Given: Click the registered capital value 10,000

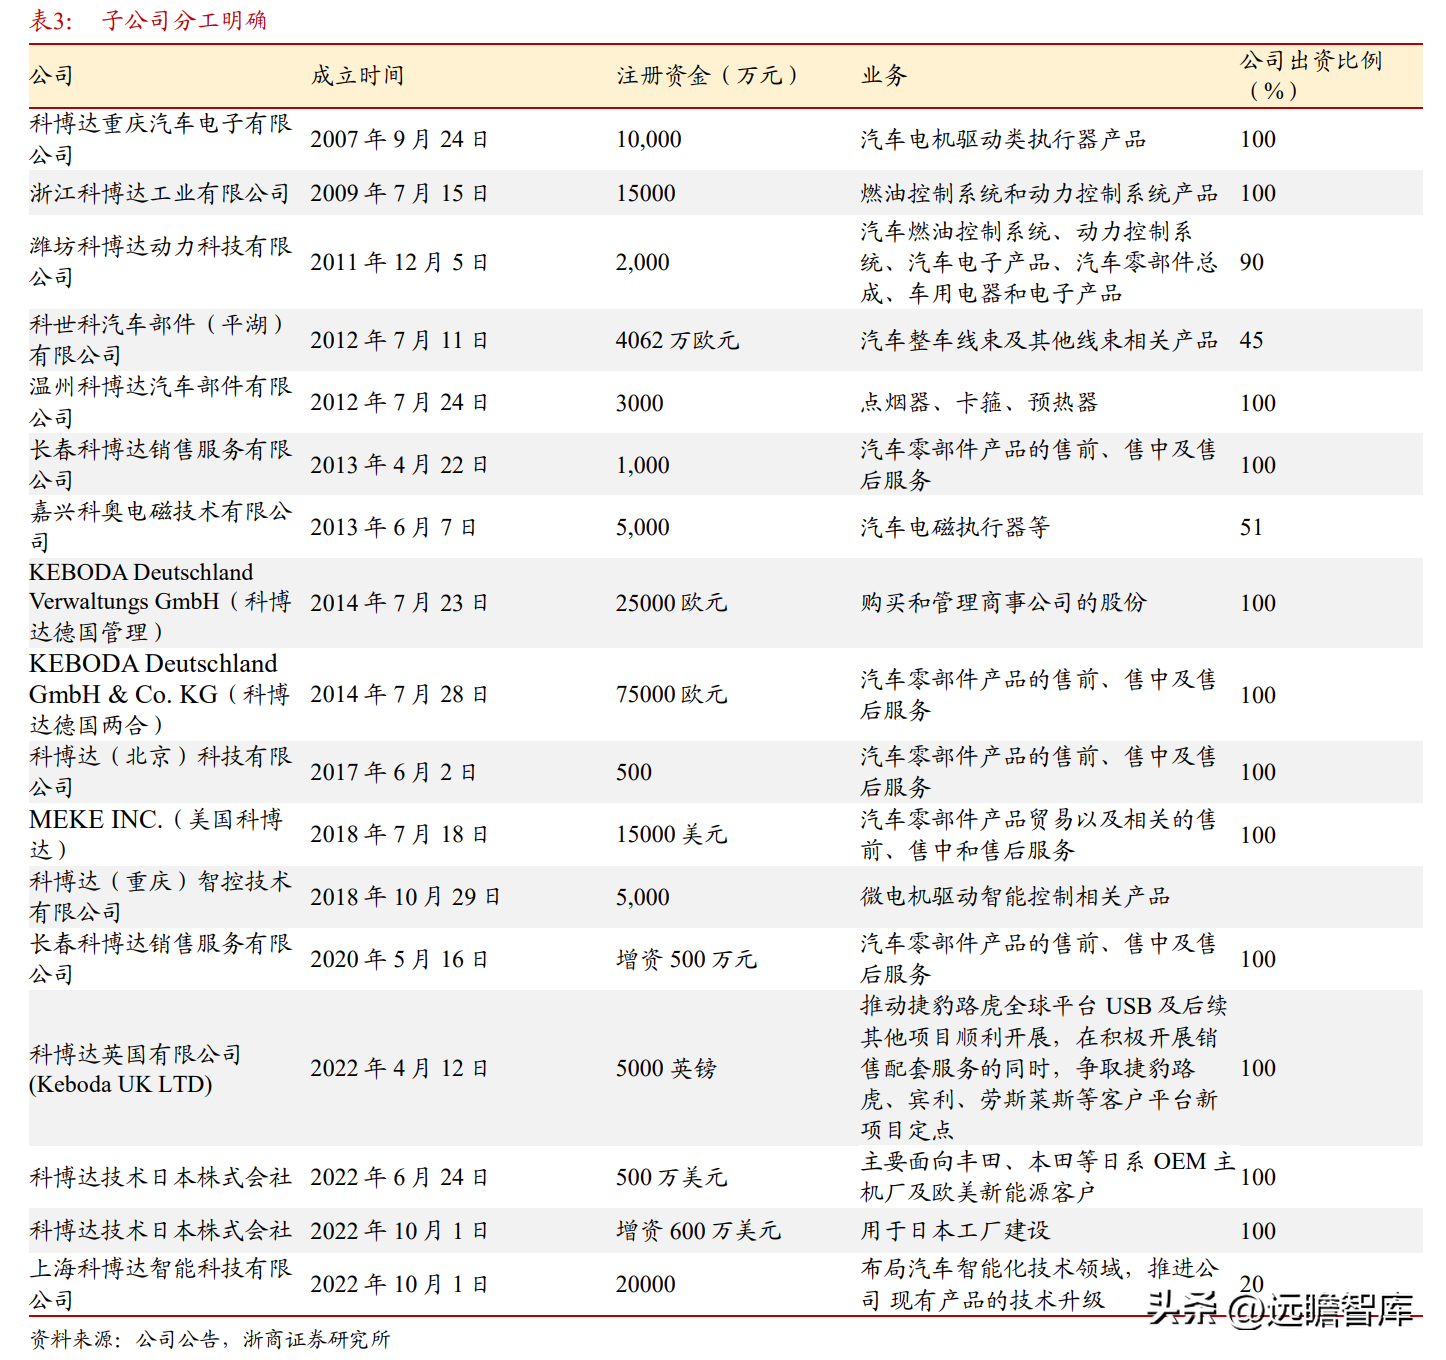Looking at the screenshot, I should [649, 139].
